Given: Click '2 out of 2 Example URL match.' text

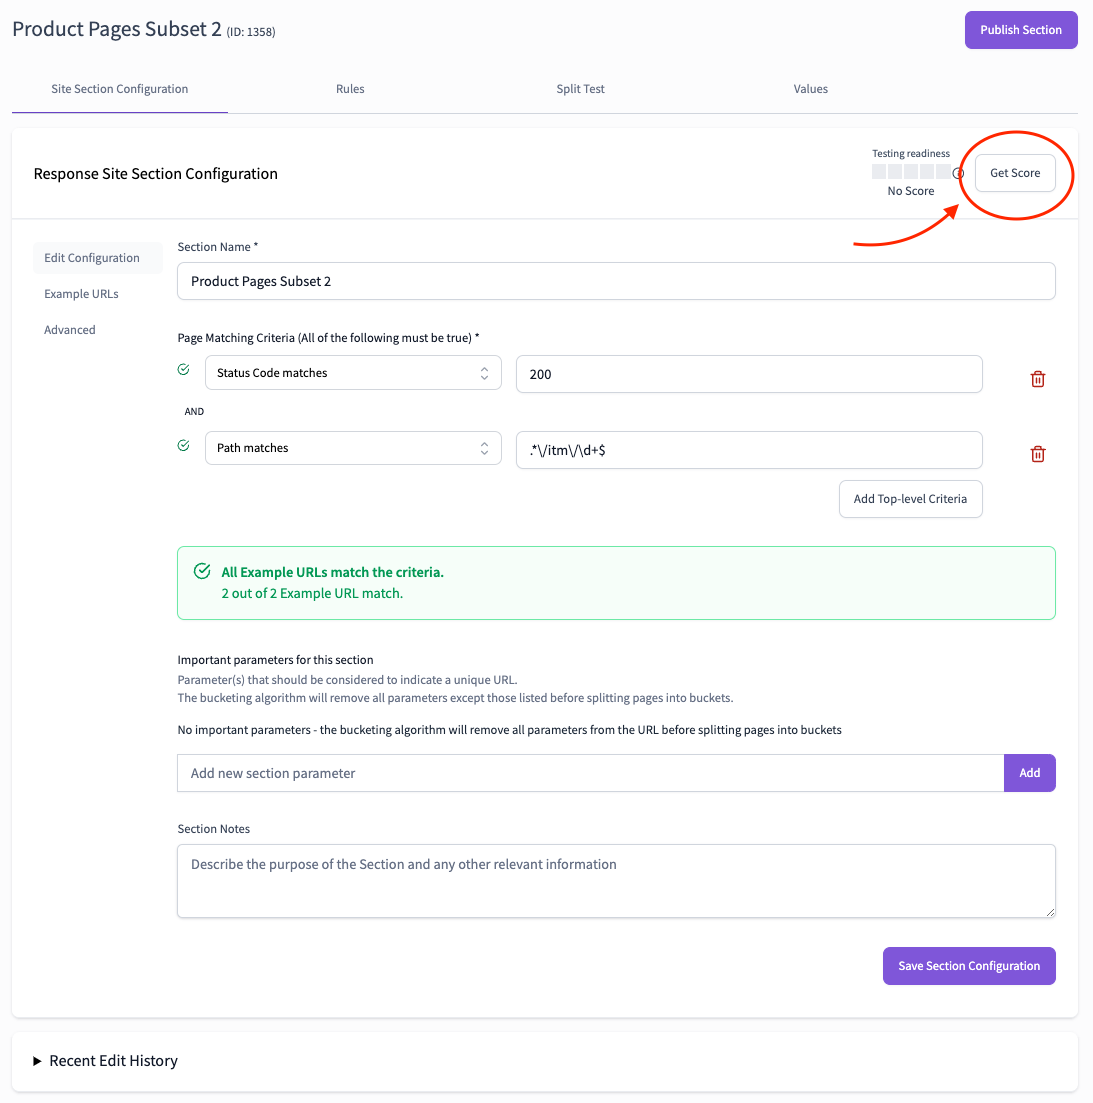Looking at the screenshot, I should 312,593.
